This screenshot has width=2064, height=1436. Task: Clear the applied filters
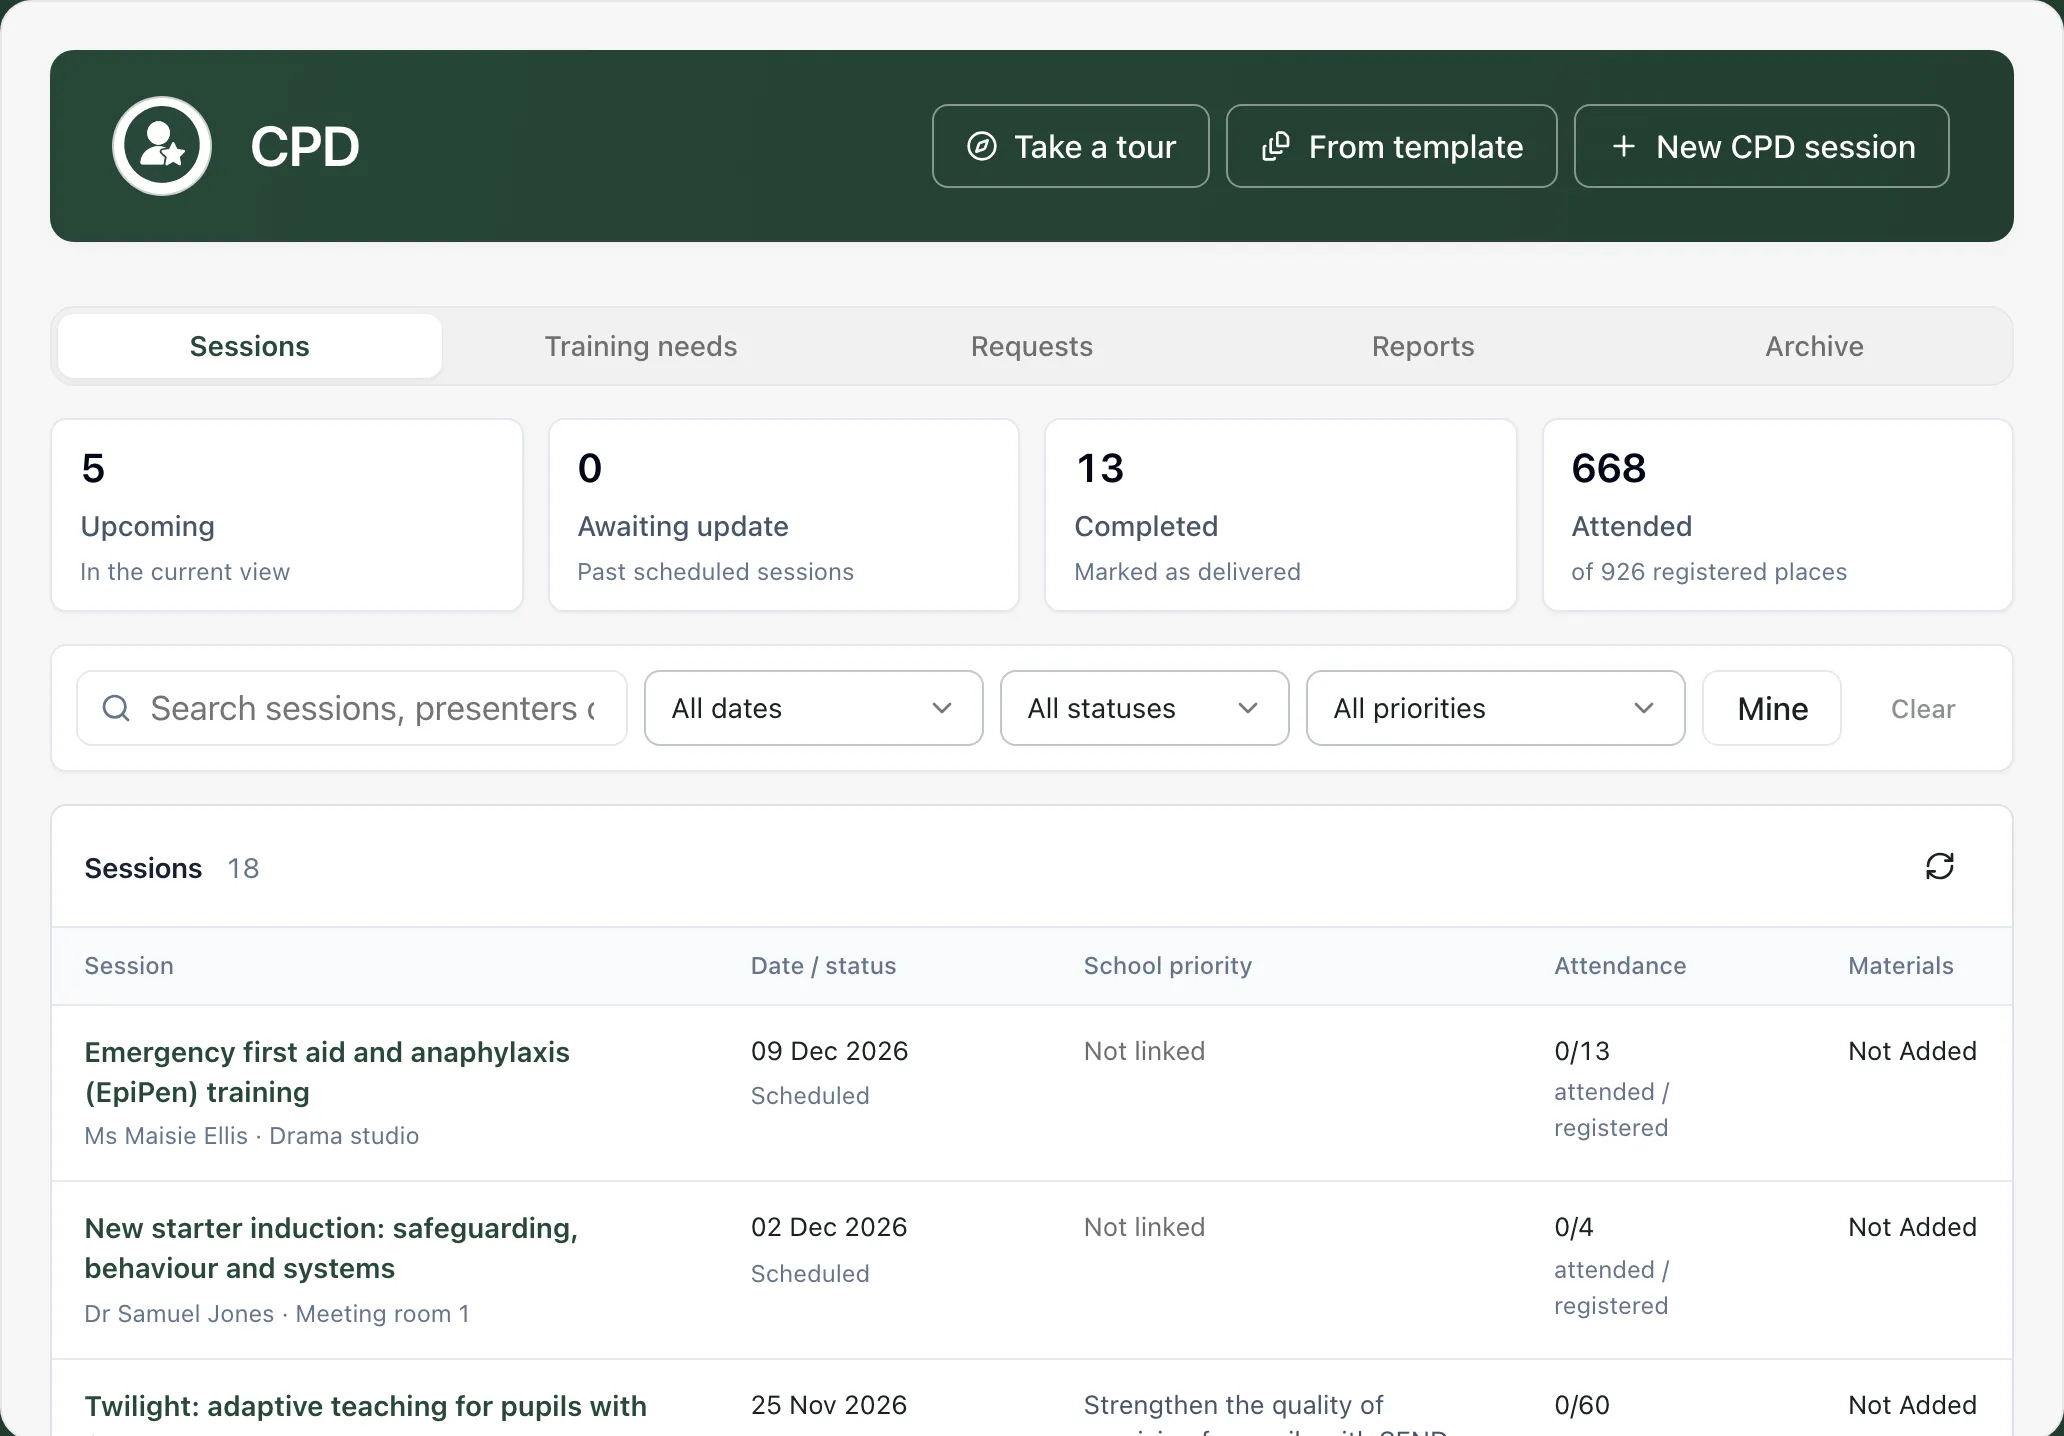tap(1923, 708)
